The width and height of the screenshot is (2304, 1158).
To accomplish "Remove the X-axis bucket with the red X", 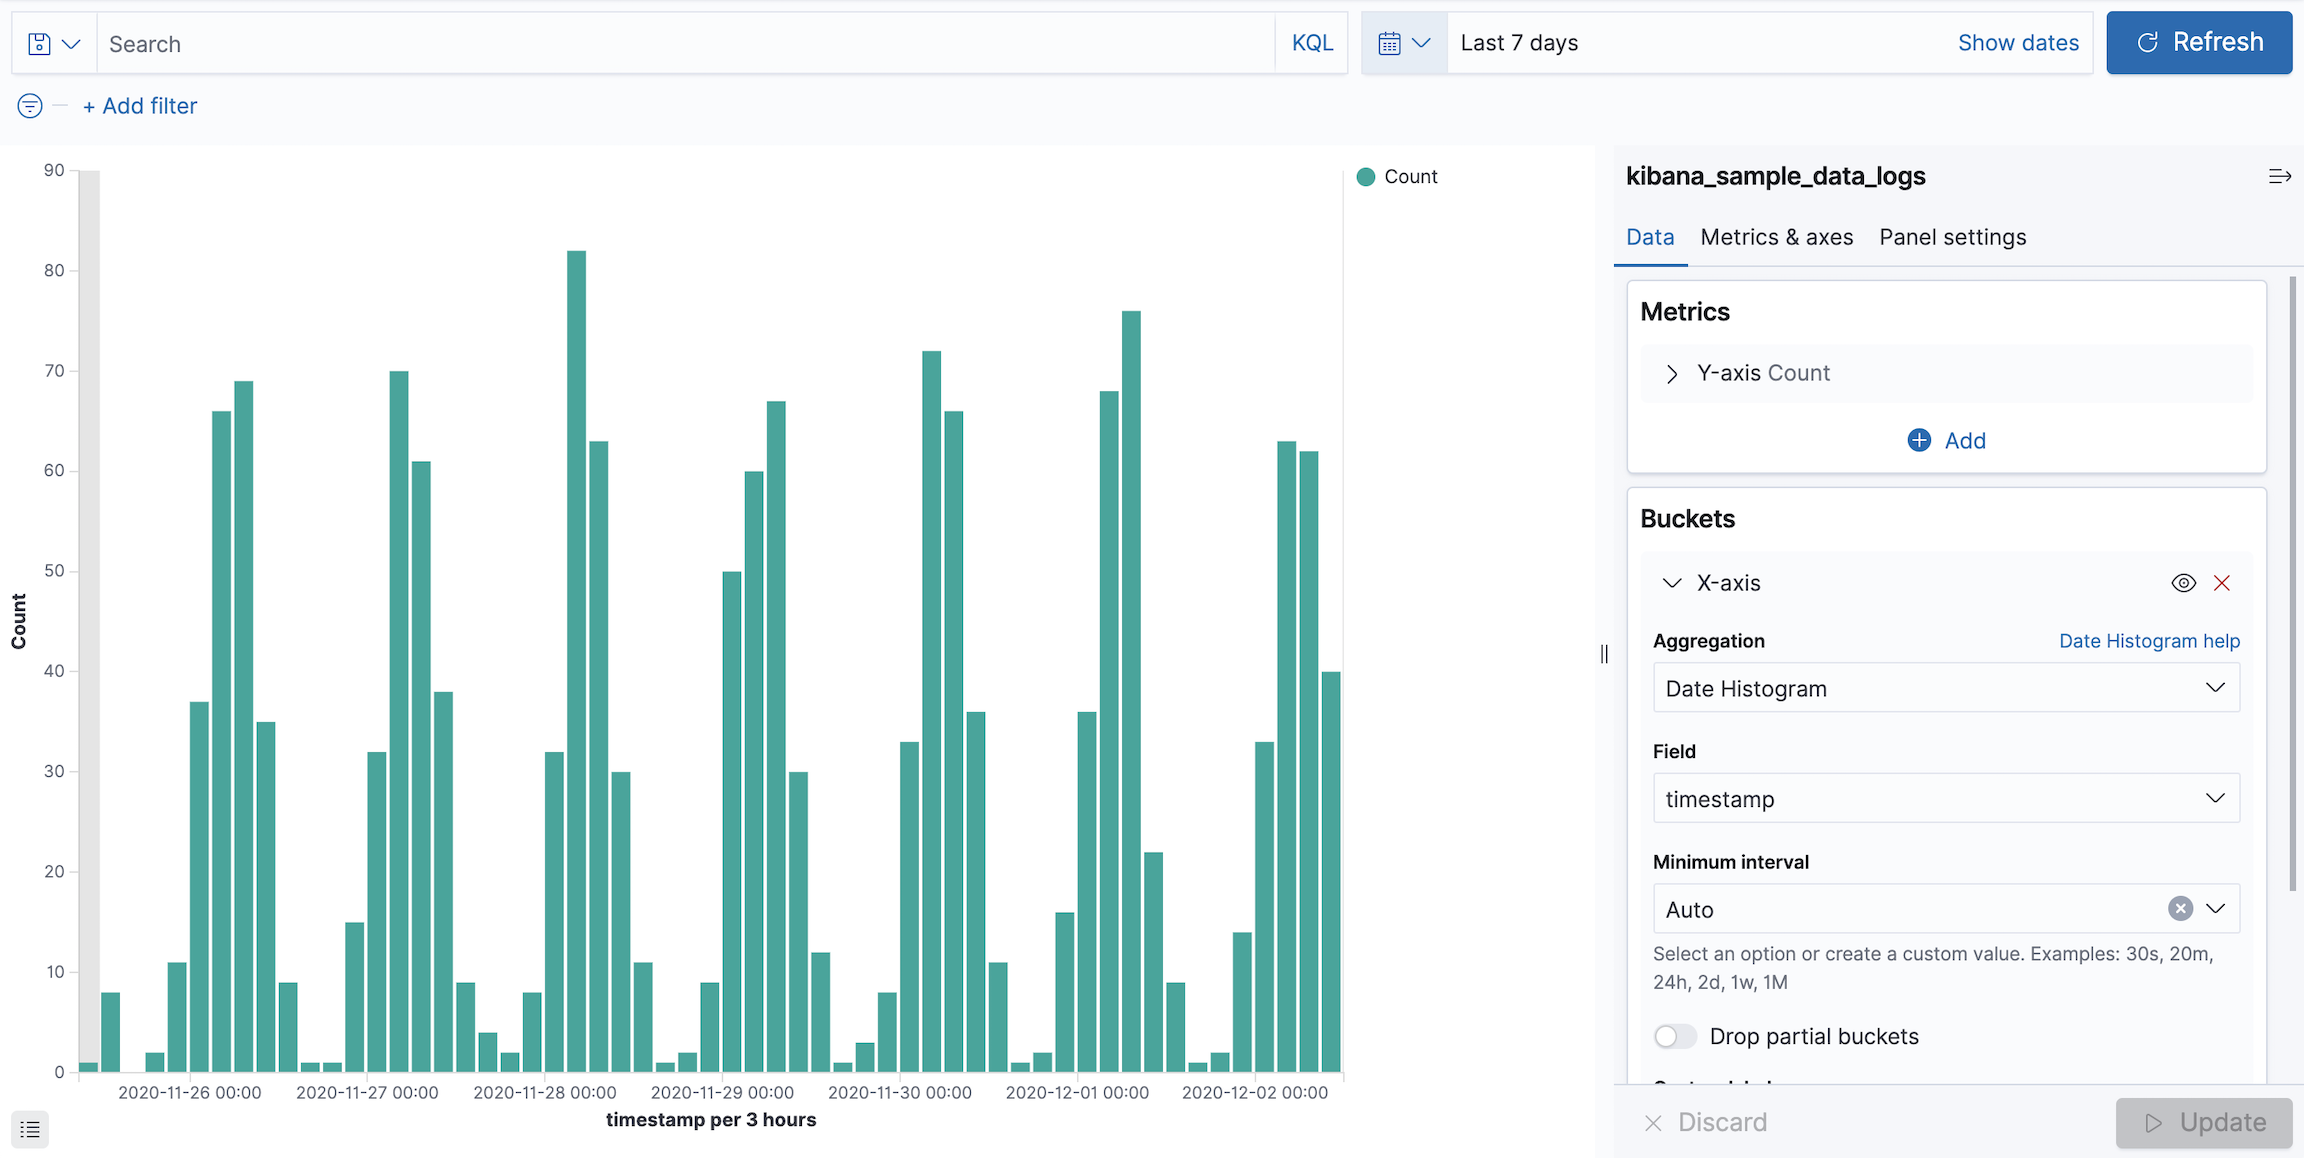I will (x=2222, y=583).
